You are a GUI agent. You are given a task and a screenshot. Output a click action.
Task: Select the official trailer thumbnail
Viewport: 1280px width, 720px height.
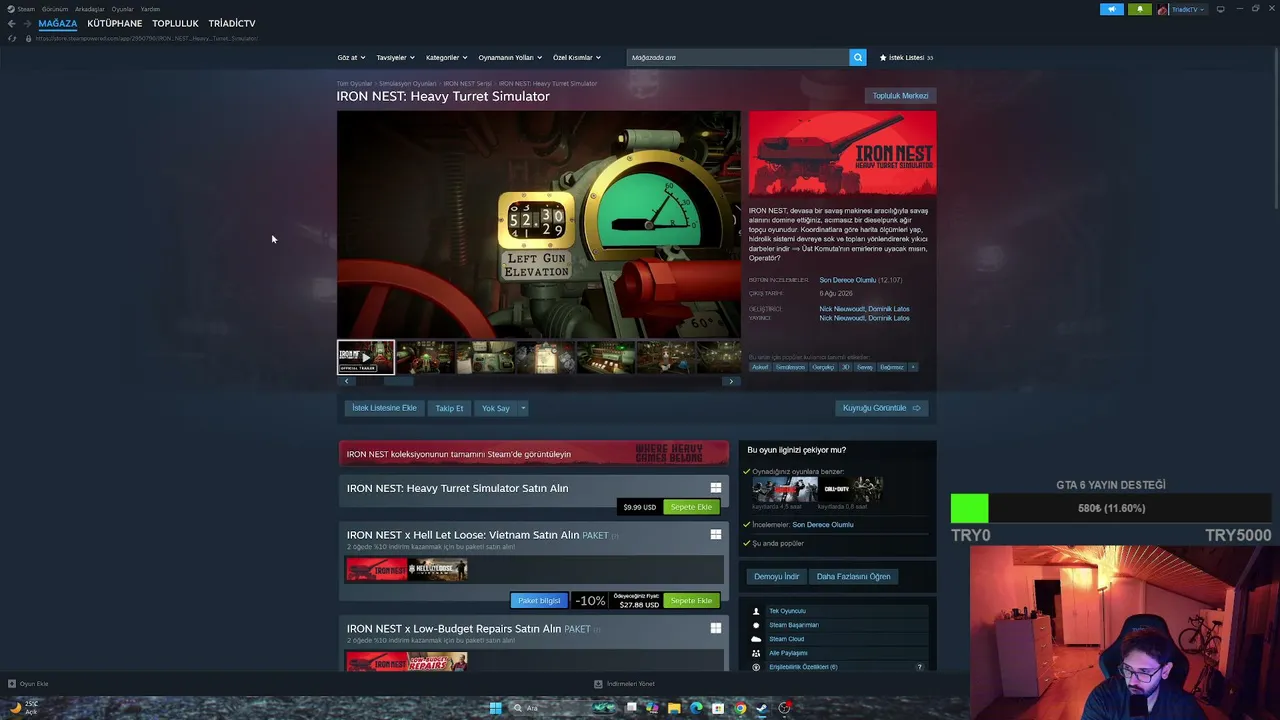pos(366,357)
